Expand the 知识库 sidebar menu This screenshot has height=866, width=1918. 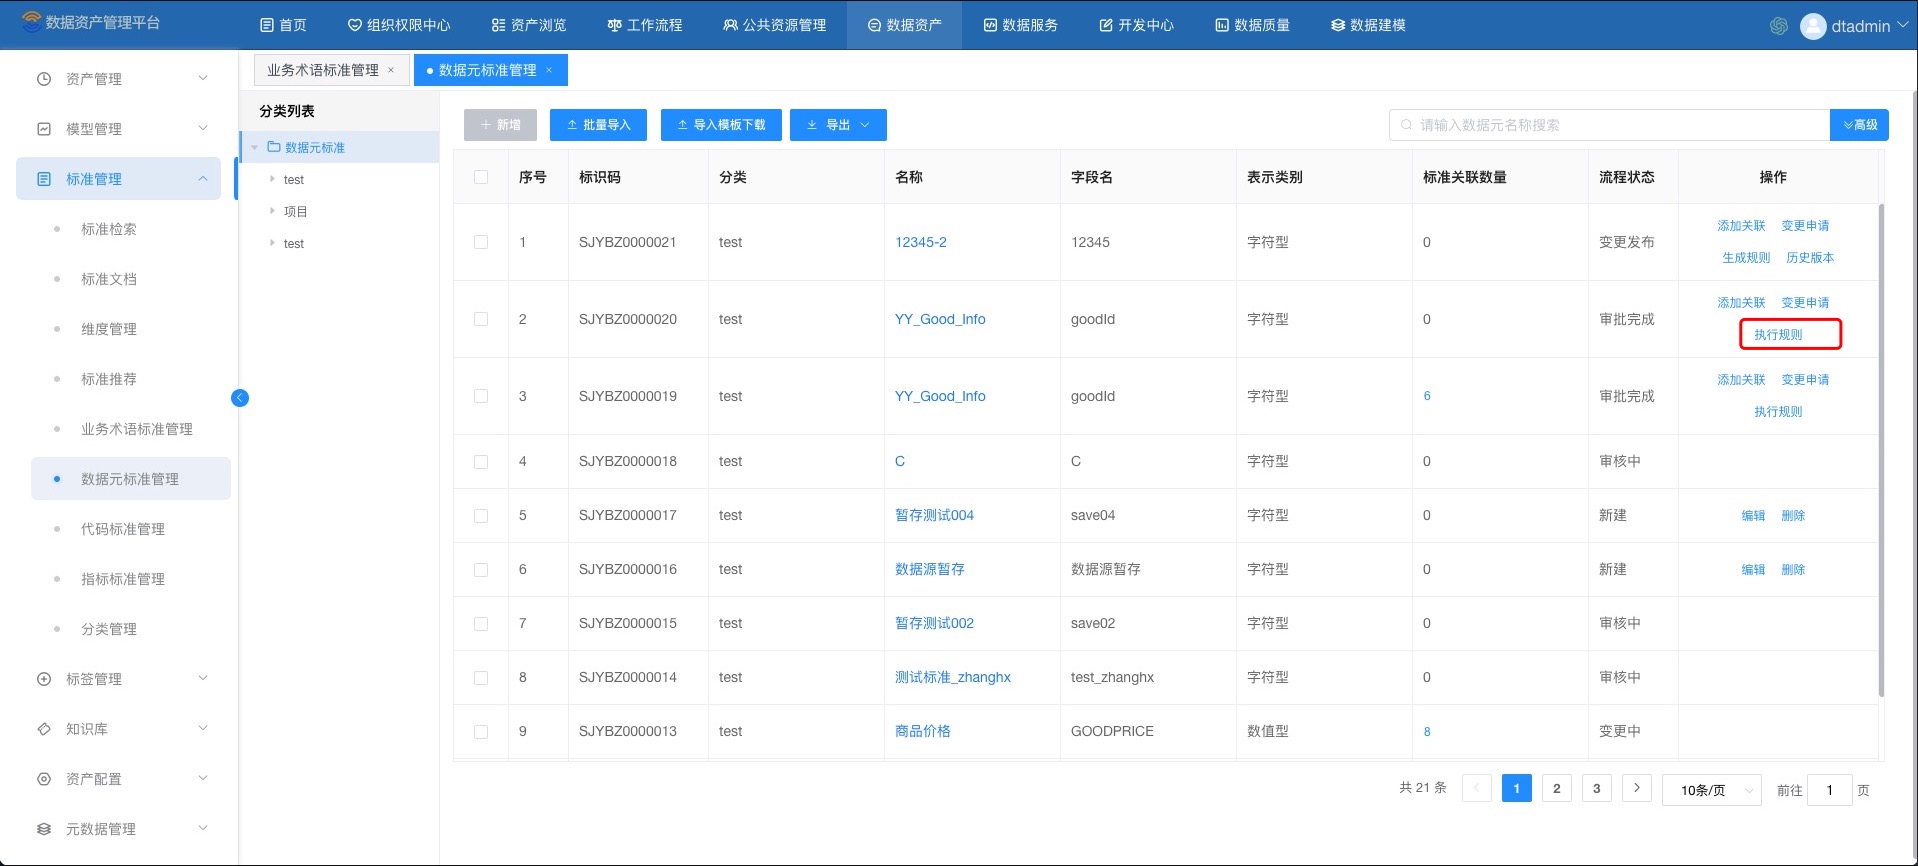203,728
